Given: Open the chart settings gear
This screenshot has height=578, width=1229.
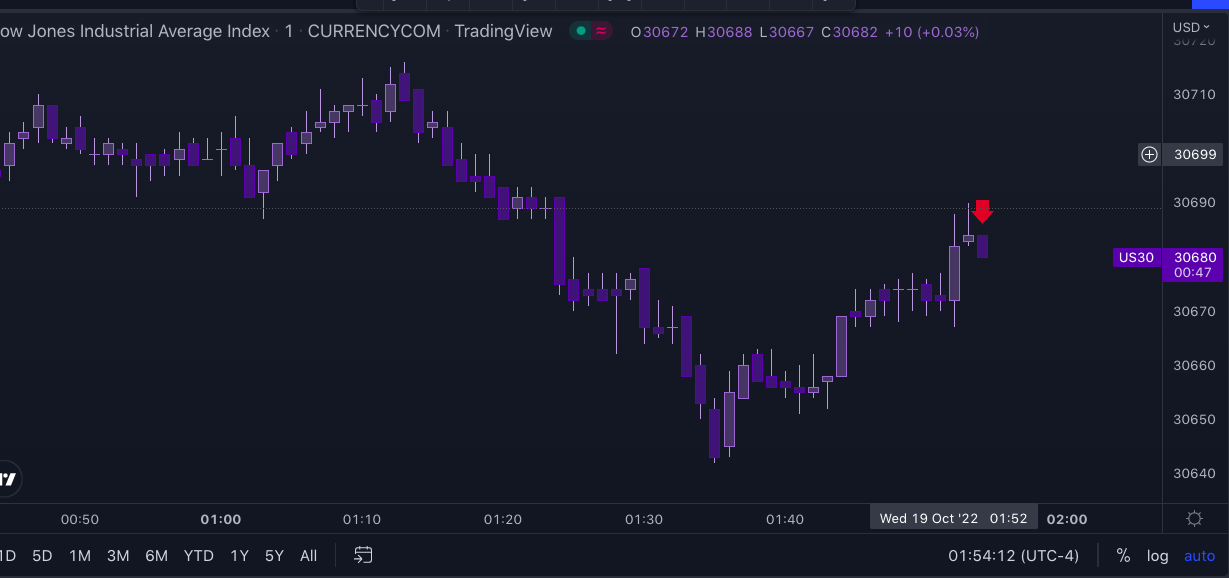Looking at the screenshot, I should [x=1194, y=517].
